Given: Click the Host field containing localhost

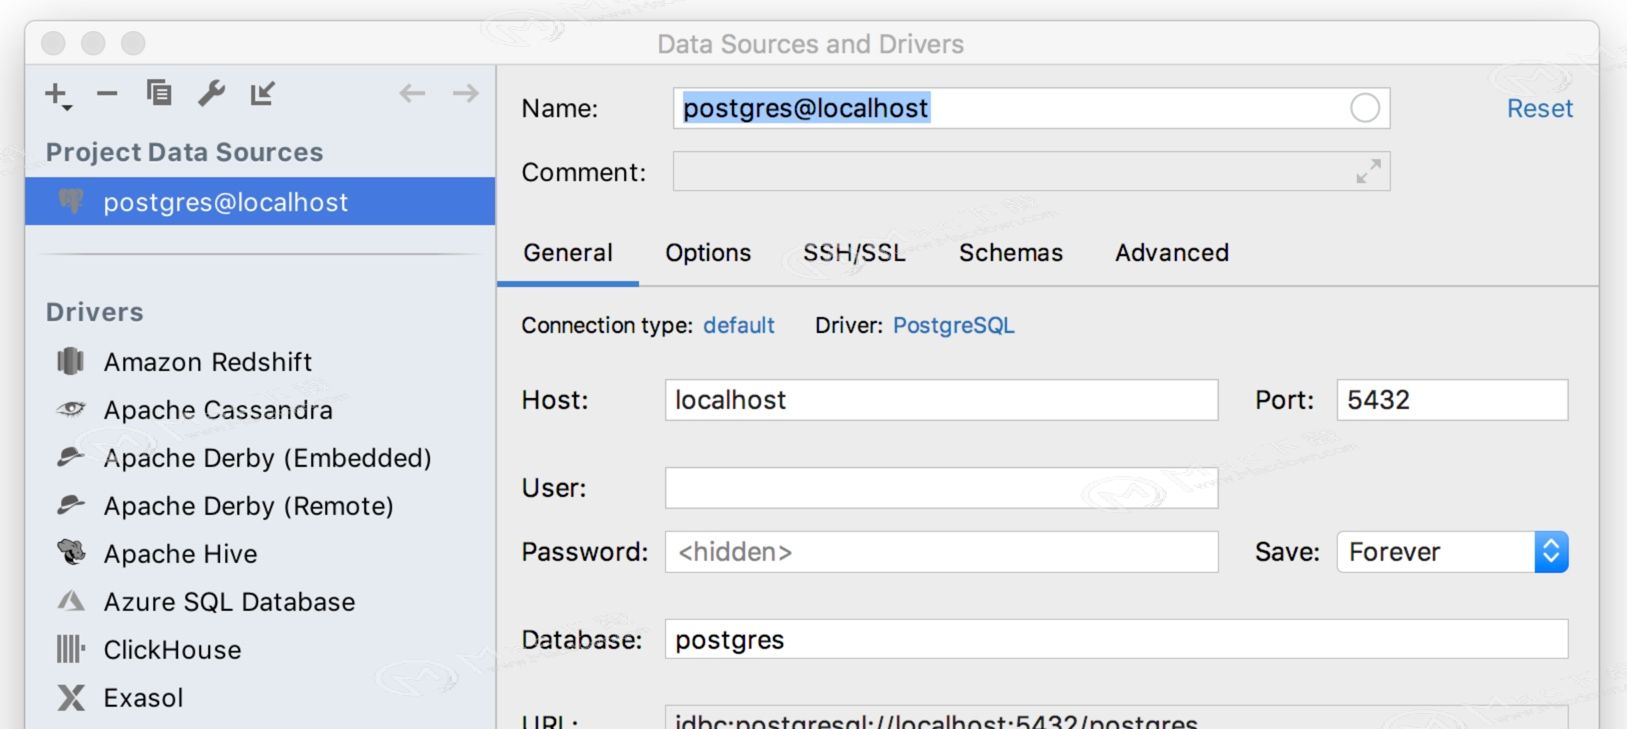Looking at the screenshot, I should (941, 400).
